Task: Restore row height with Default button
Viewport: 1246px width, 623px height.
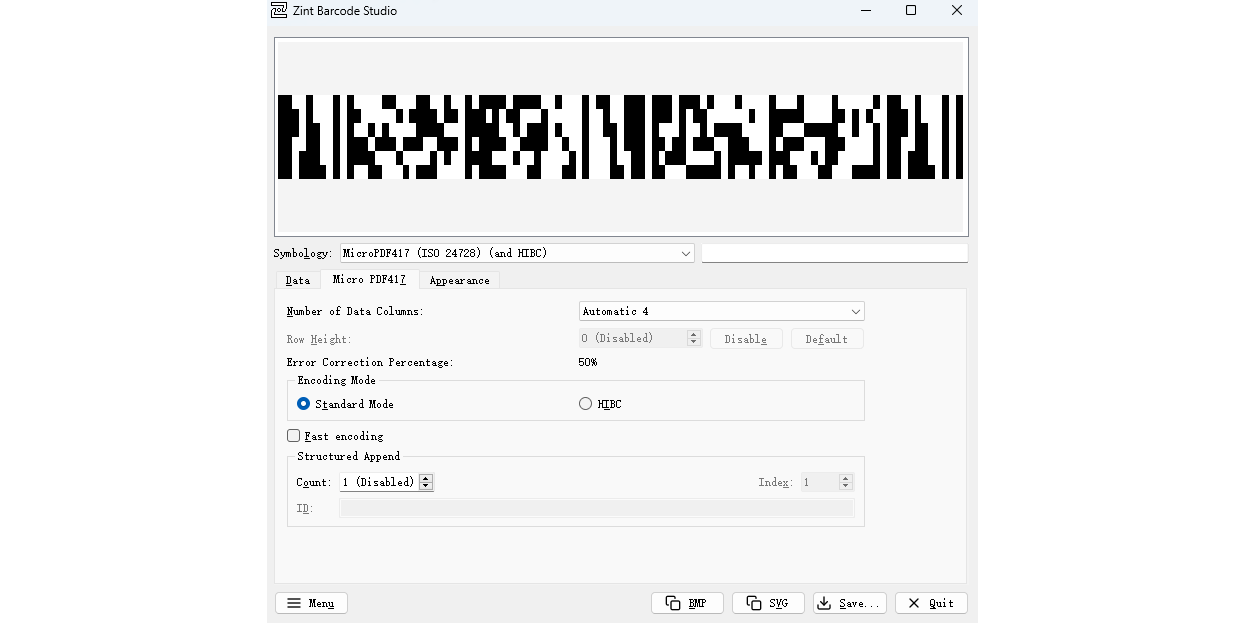Action: point(826,338)
